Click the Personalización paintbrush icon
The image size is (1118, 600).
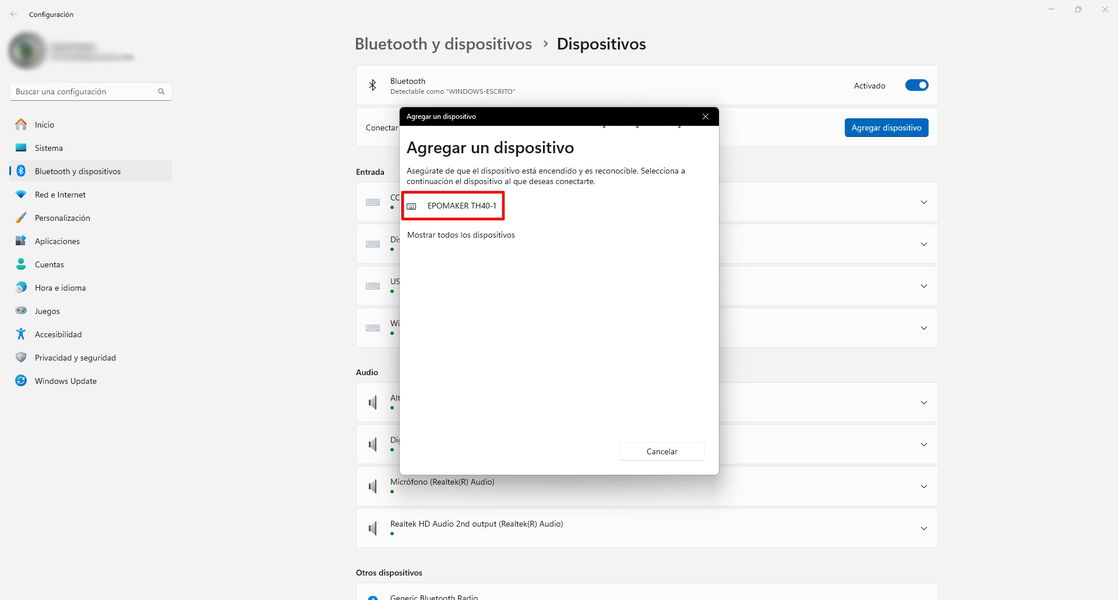pyautogui.click(x=21, y=218)
